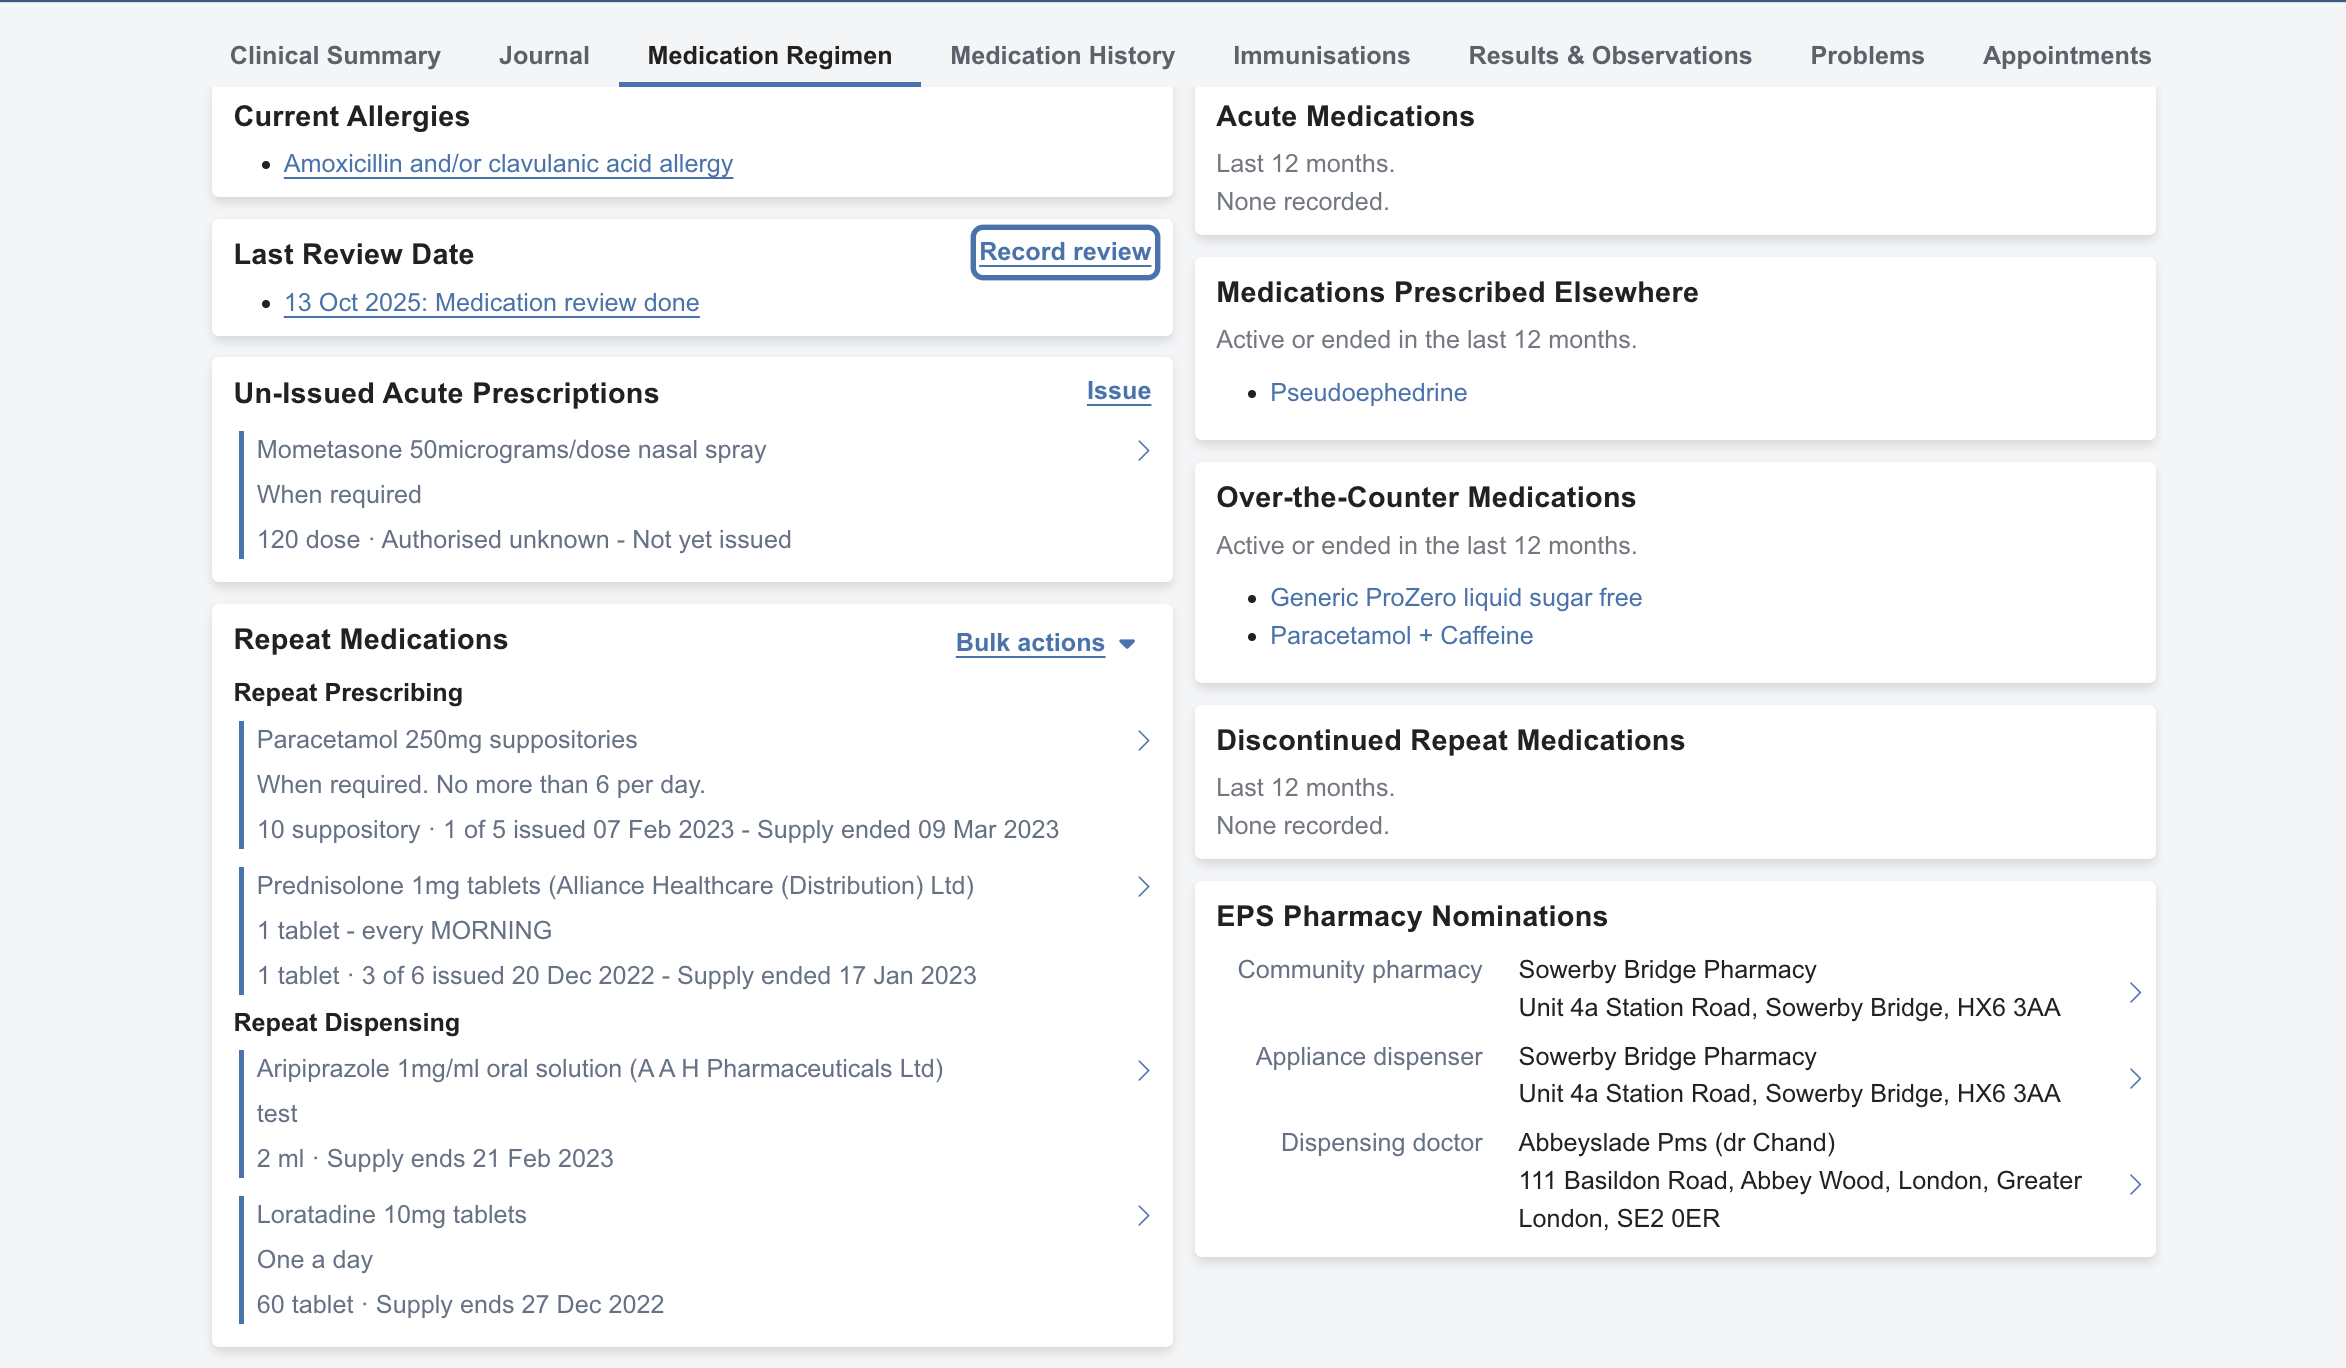Image resolution: width=2346 pixels, height=1368 pixels.
Task: Expand the Bulk actions dropdown
Action: click(x=1030, y=643)
